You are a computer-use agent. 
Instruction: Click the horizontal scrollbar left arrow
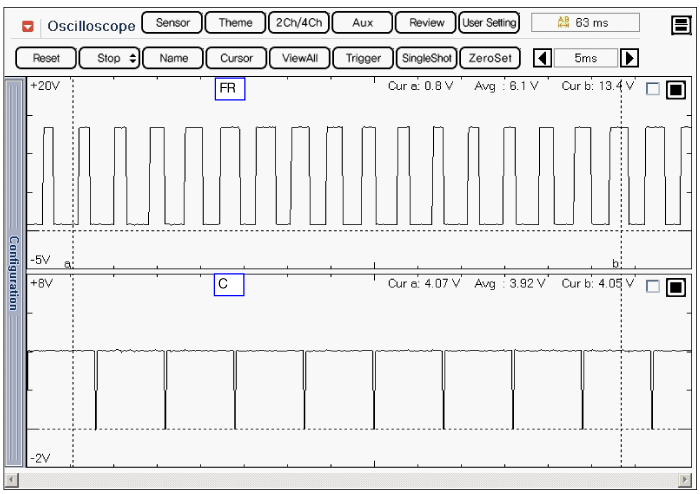(x=11, y=481)
